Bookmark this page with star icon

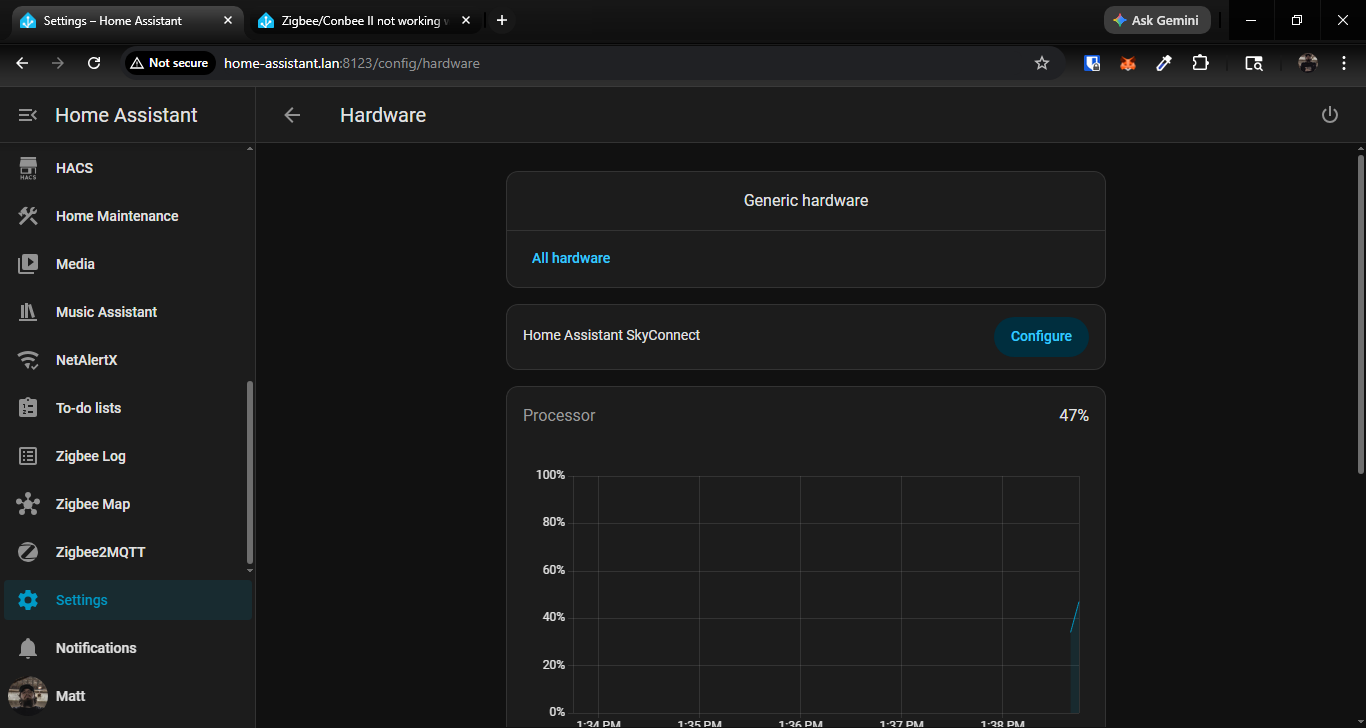pos(1041,63)
